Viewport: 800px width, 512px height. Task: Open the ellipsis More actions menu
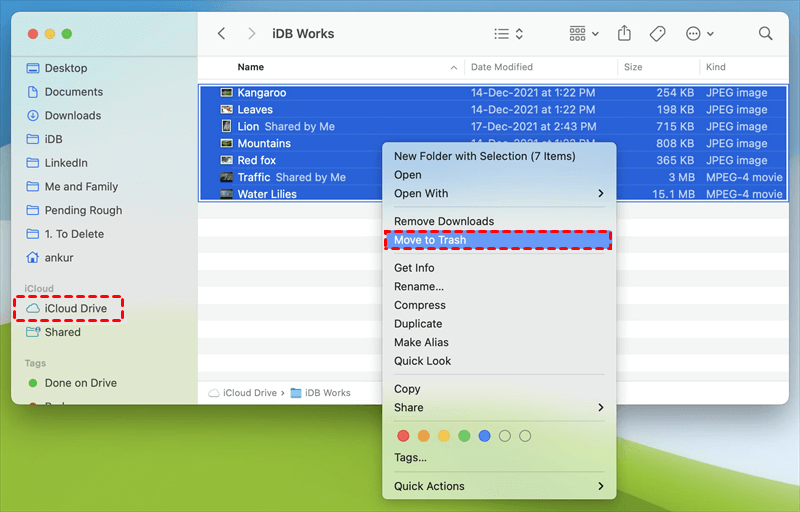tap(699, 34)
